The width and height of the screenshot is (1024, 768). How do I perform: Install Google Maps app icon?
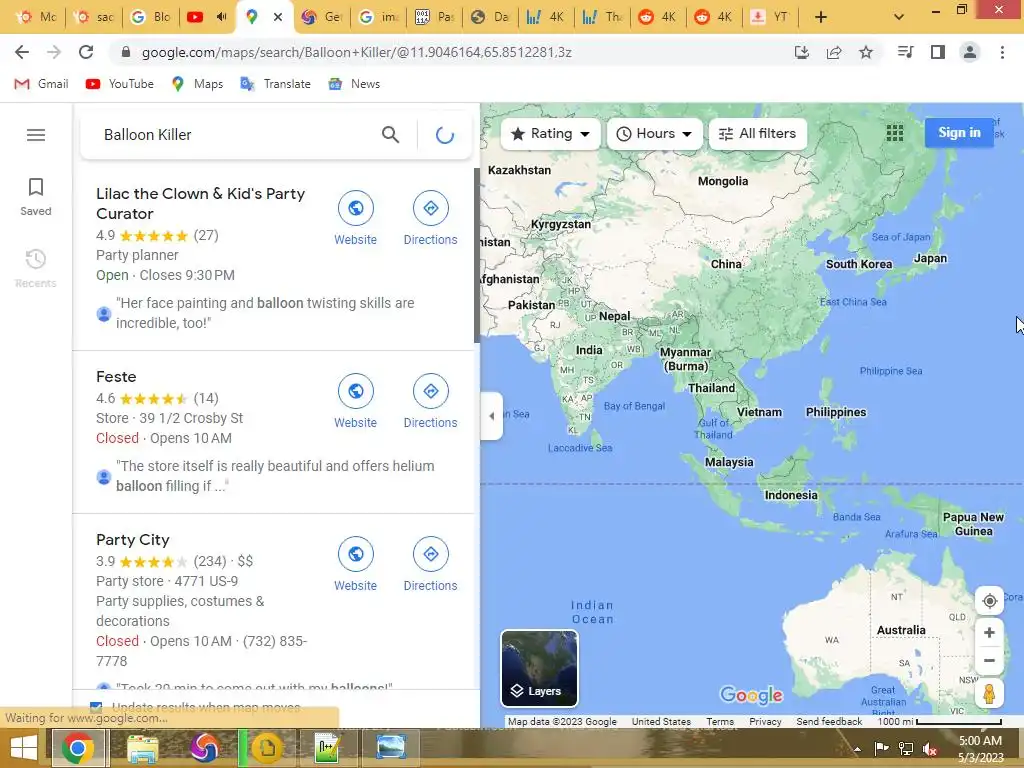(x=802, y=52)
